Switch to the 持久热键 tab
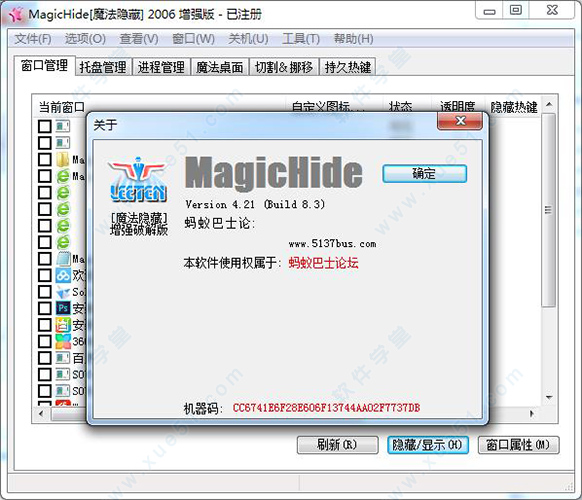This screenshot has height=500, width=582. 348,67
